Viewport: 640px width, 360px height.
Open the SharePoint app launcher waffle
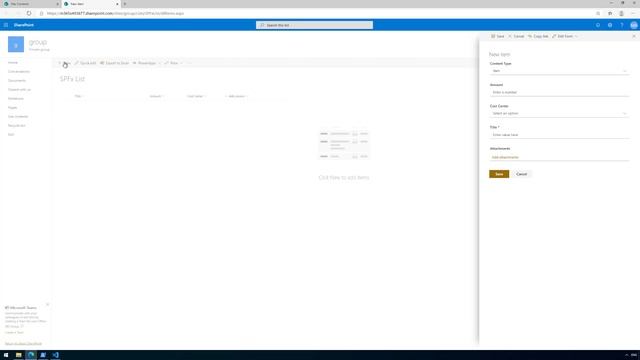point(6,25)
